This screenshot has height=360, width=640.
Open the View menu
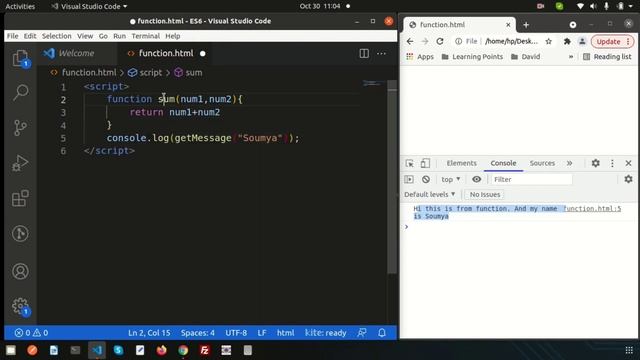85,36
